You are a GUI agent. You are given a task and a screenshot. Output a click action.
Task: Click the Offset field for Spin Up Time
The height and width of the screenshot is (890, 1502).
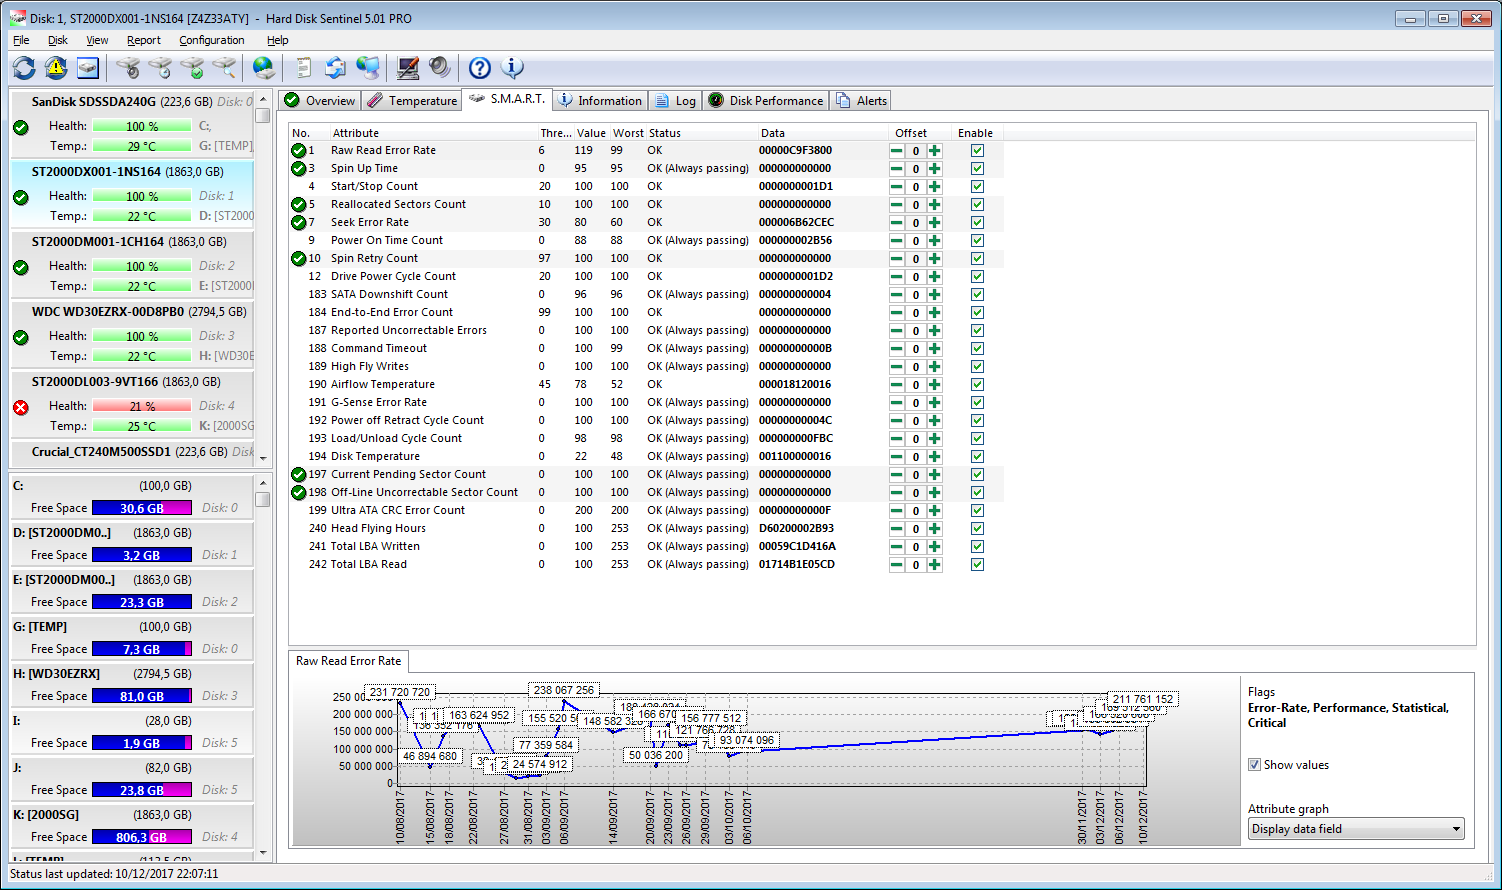point(915,169)
